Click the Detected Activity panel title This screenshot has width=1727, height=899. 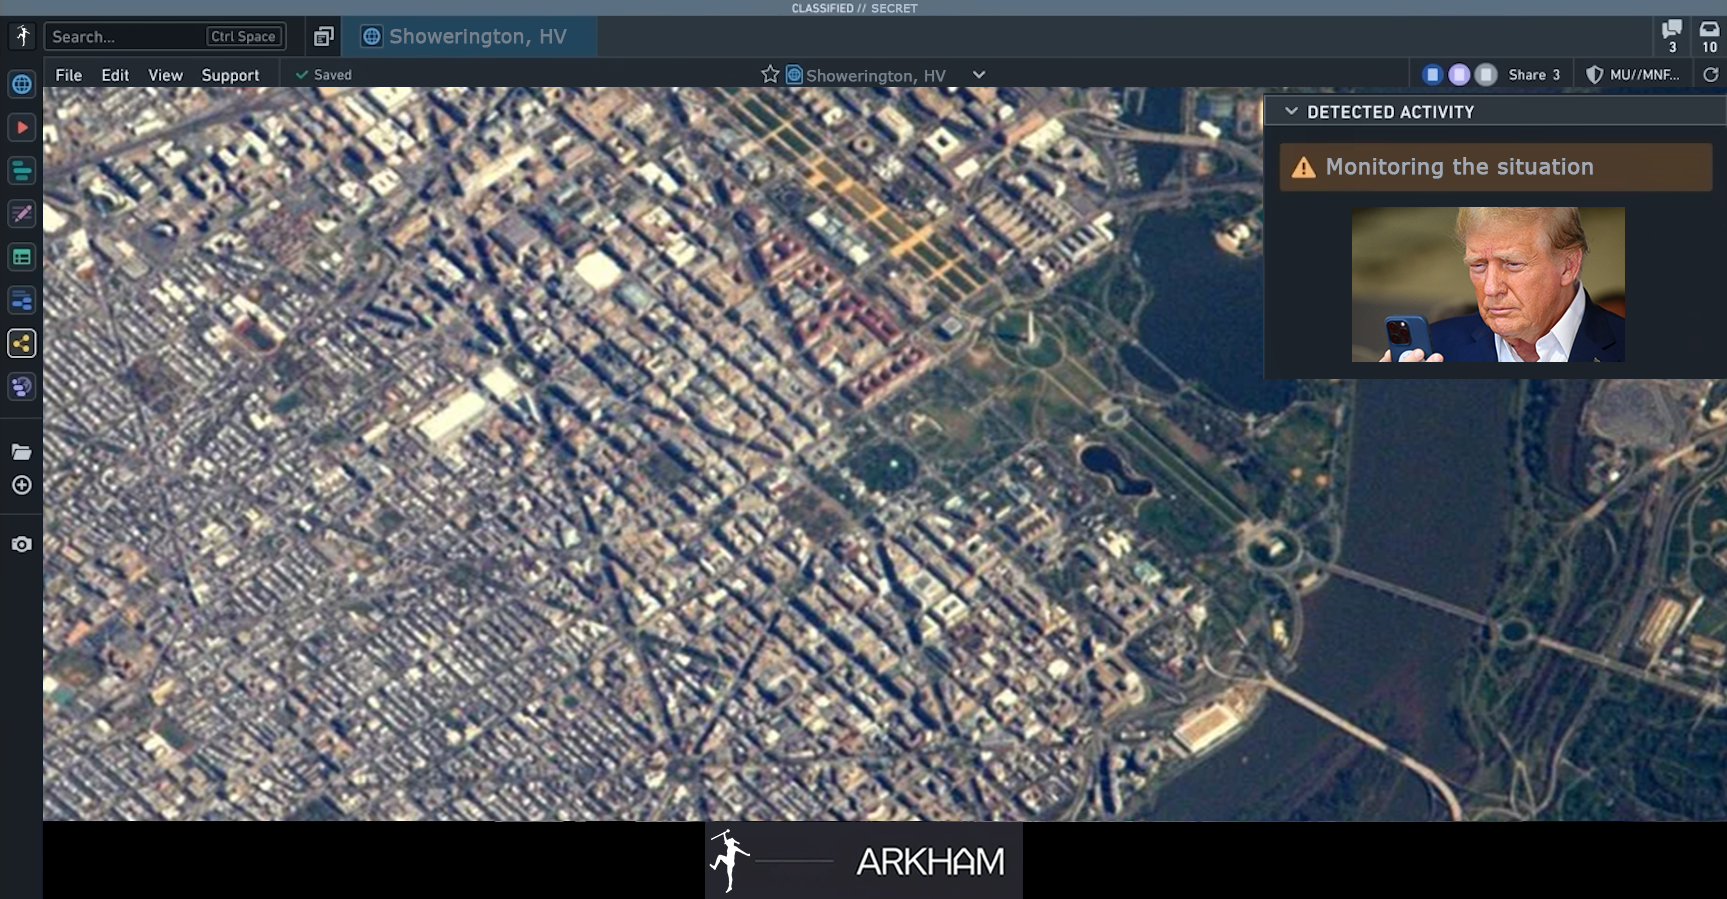[1390, 112]
